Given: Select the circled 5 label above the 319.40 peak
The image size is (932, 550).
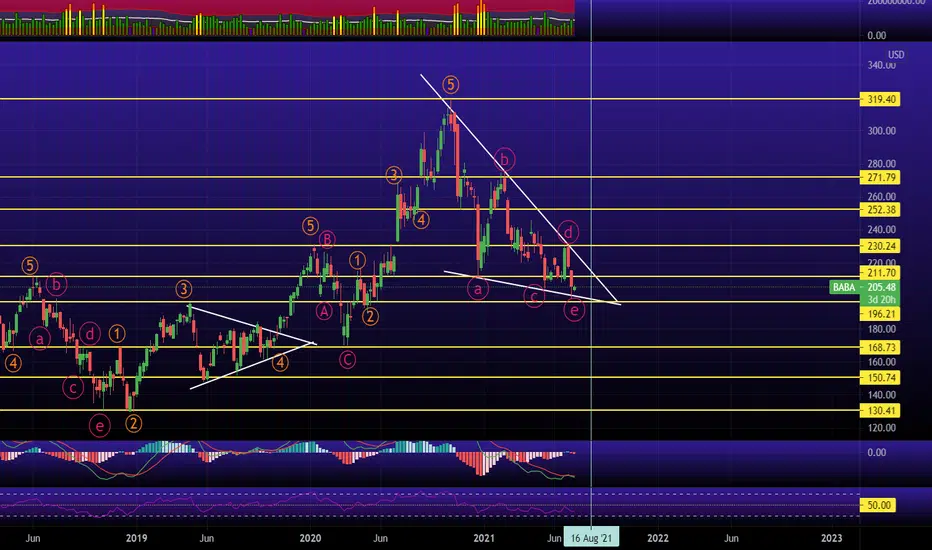Looking at the screenshot, I should pos(451,85).
